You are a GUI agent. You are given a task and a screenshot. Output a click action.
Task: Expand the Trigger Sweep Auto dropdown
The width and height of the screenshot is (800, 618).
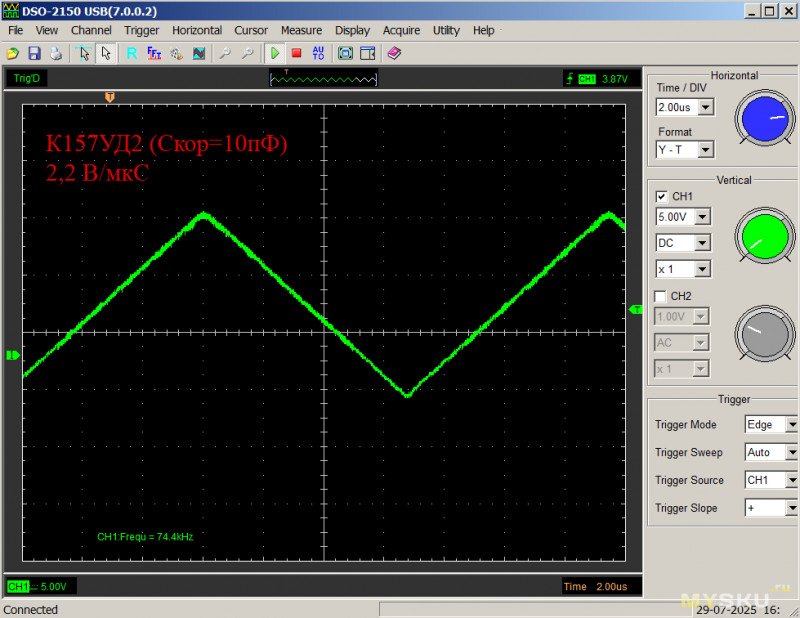coord(791,452)
